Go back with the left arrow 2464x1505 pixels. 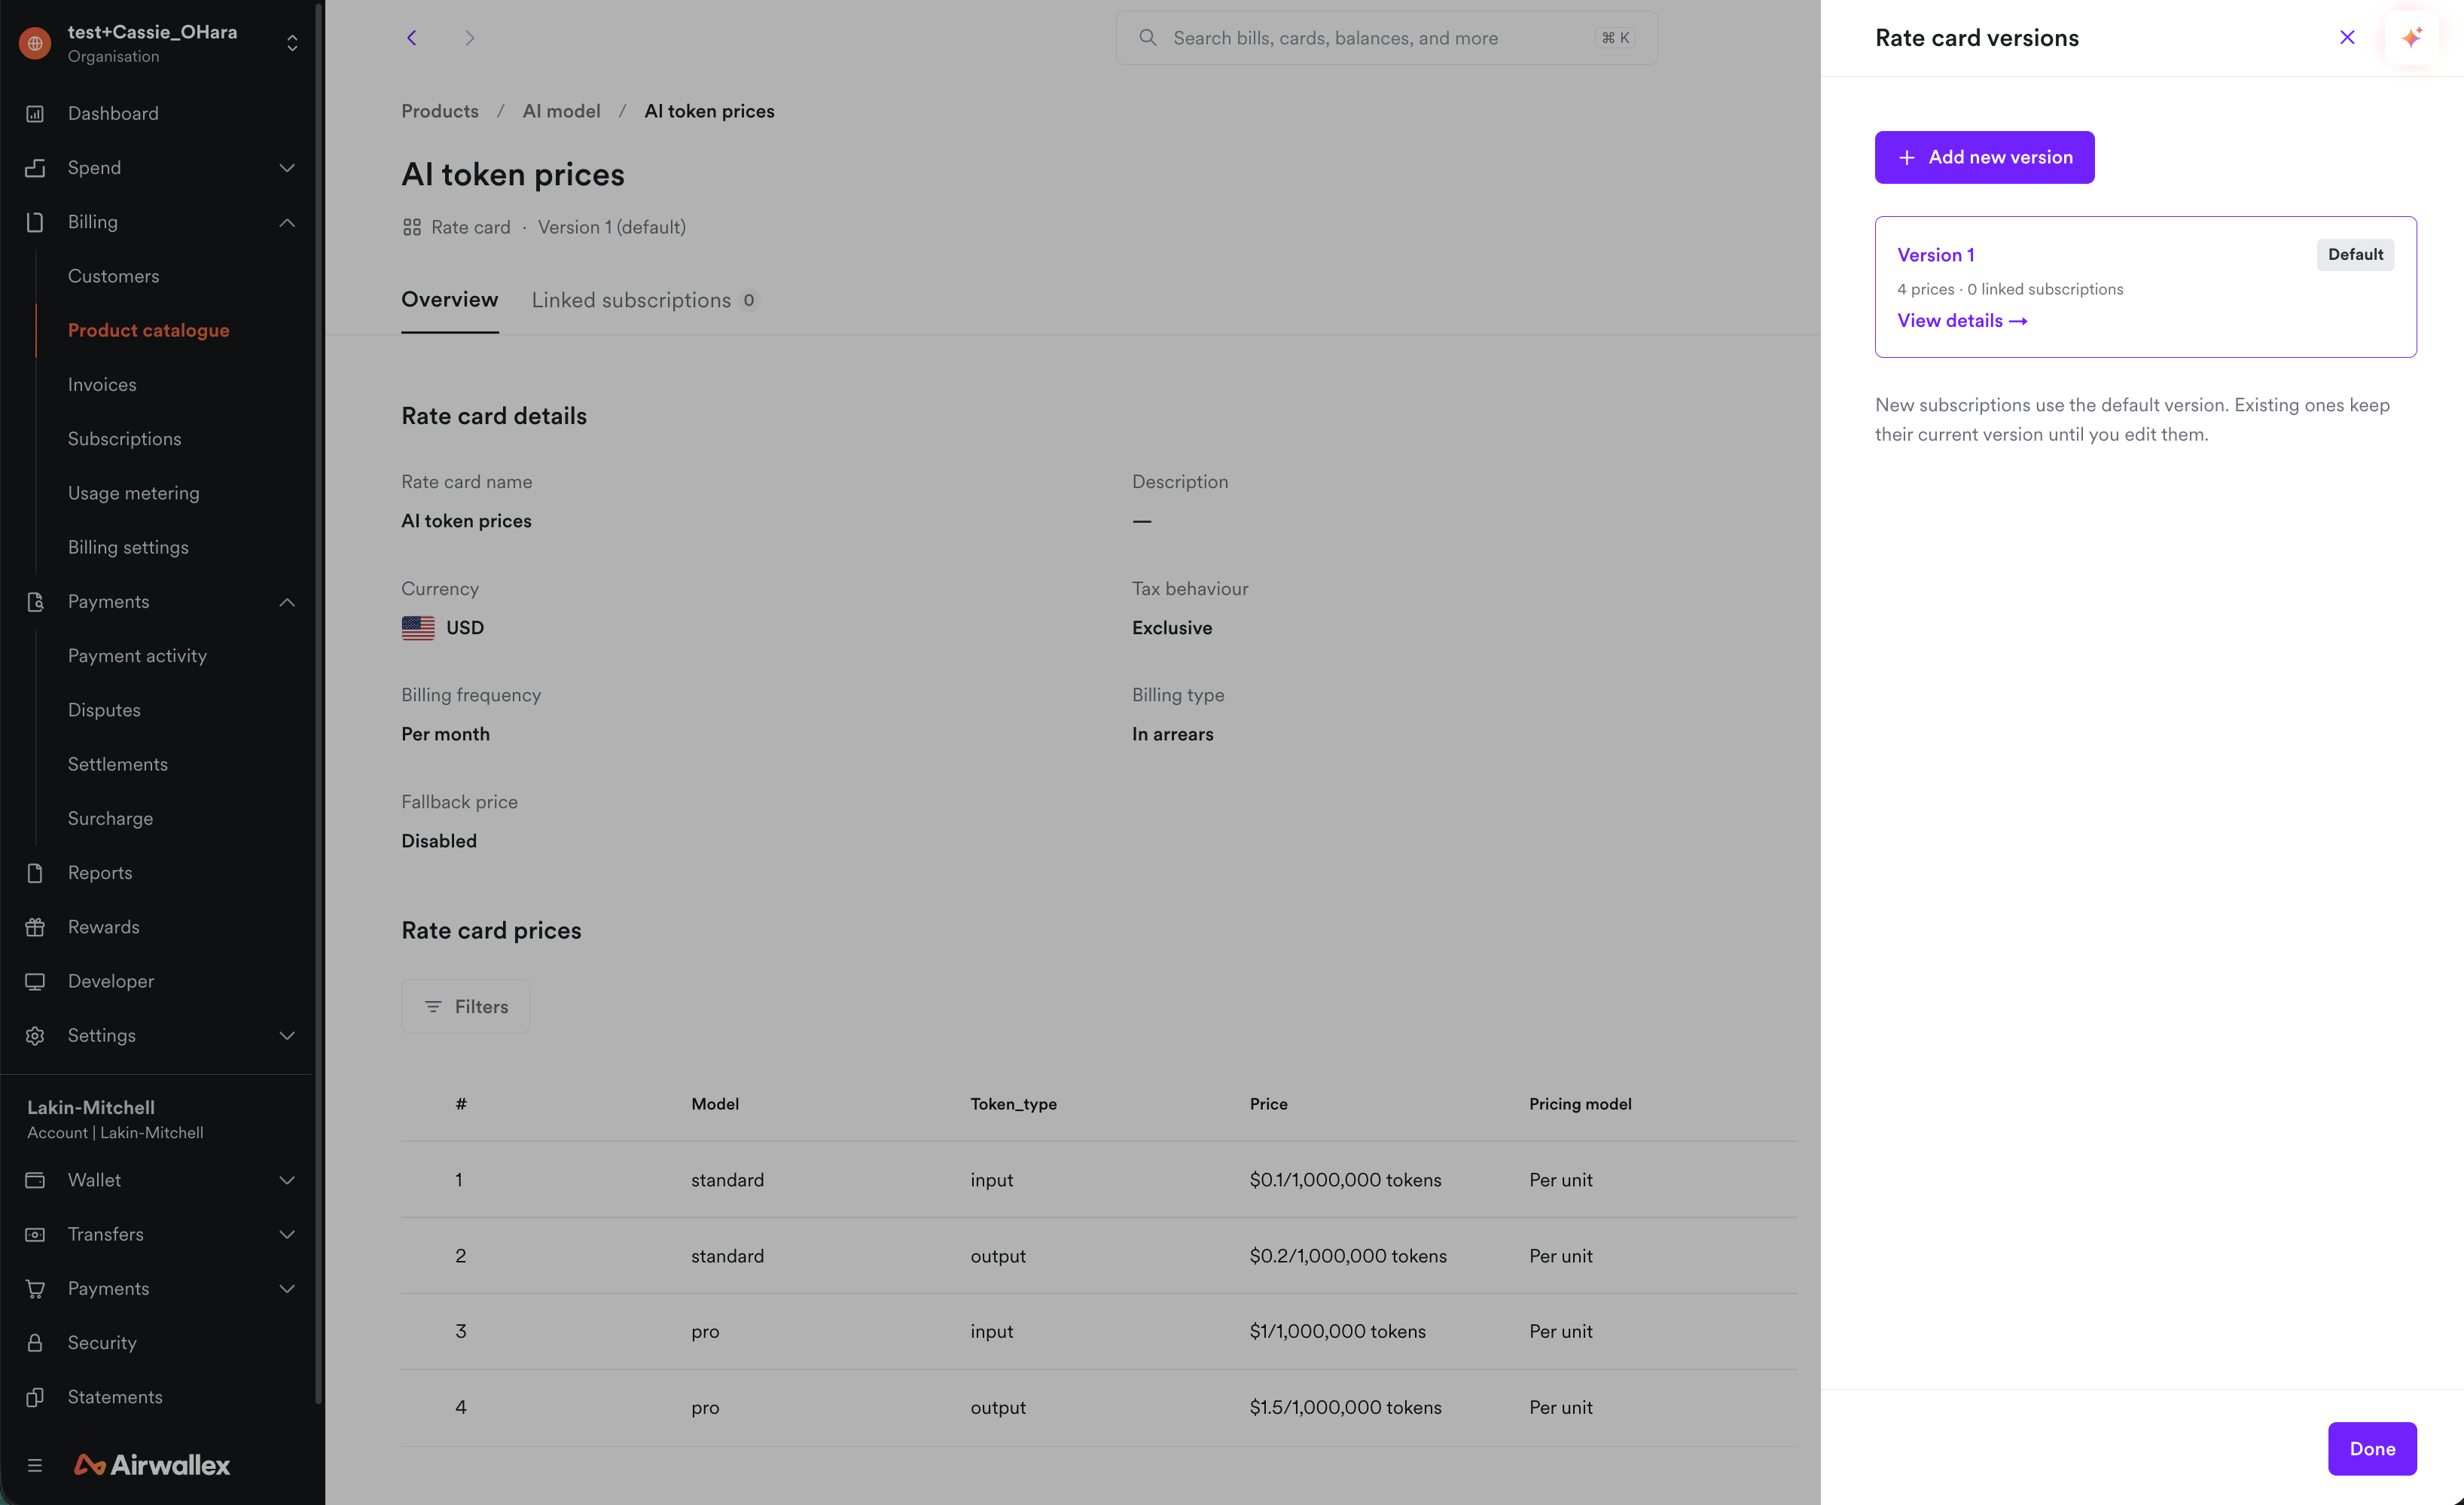(412, 38)
